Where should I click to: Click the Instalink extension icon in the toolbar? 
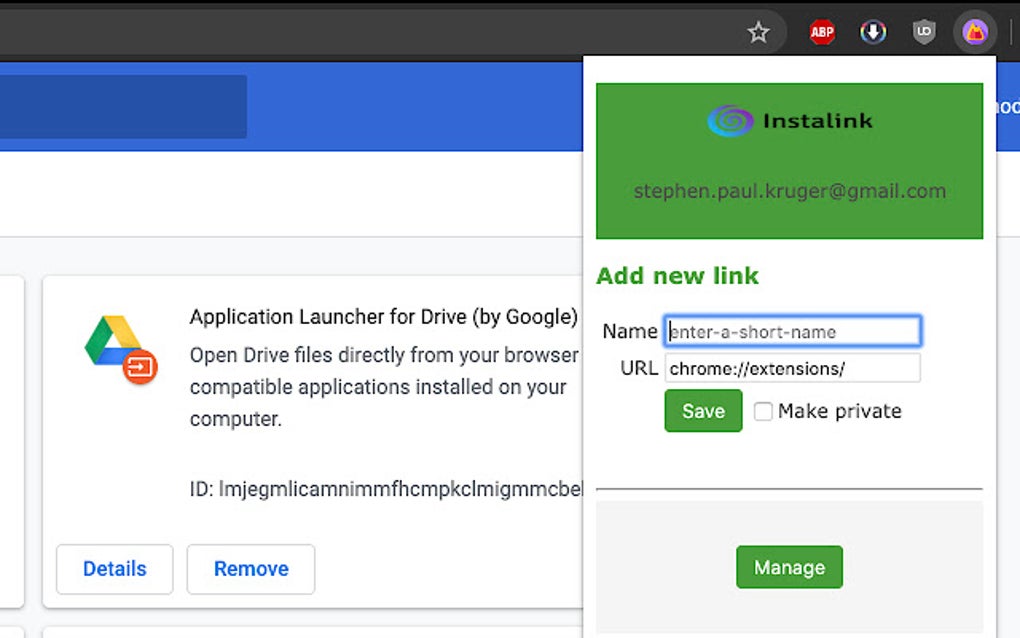(x=975, y=31)
